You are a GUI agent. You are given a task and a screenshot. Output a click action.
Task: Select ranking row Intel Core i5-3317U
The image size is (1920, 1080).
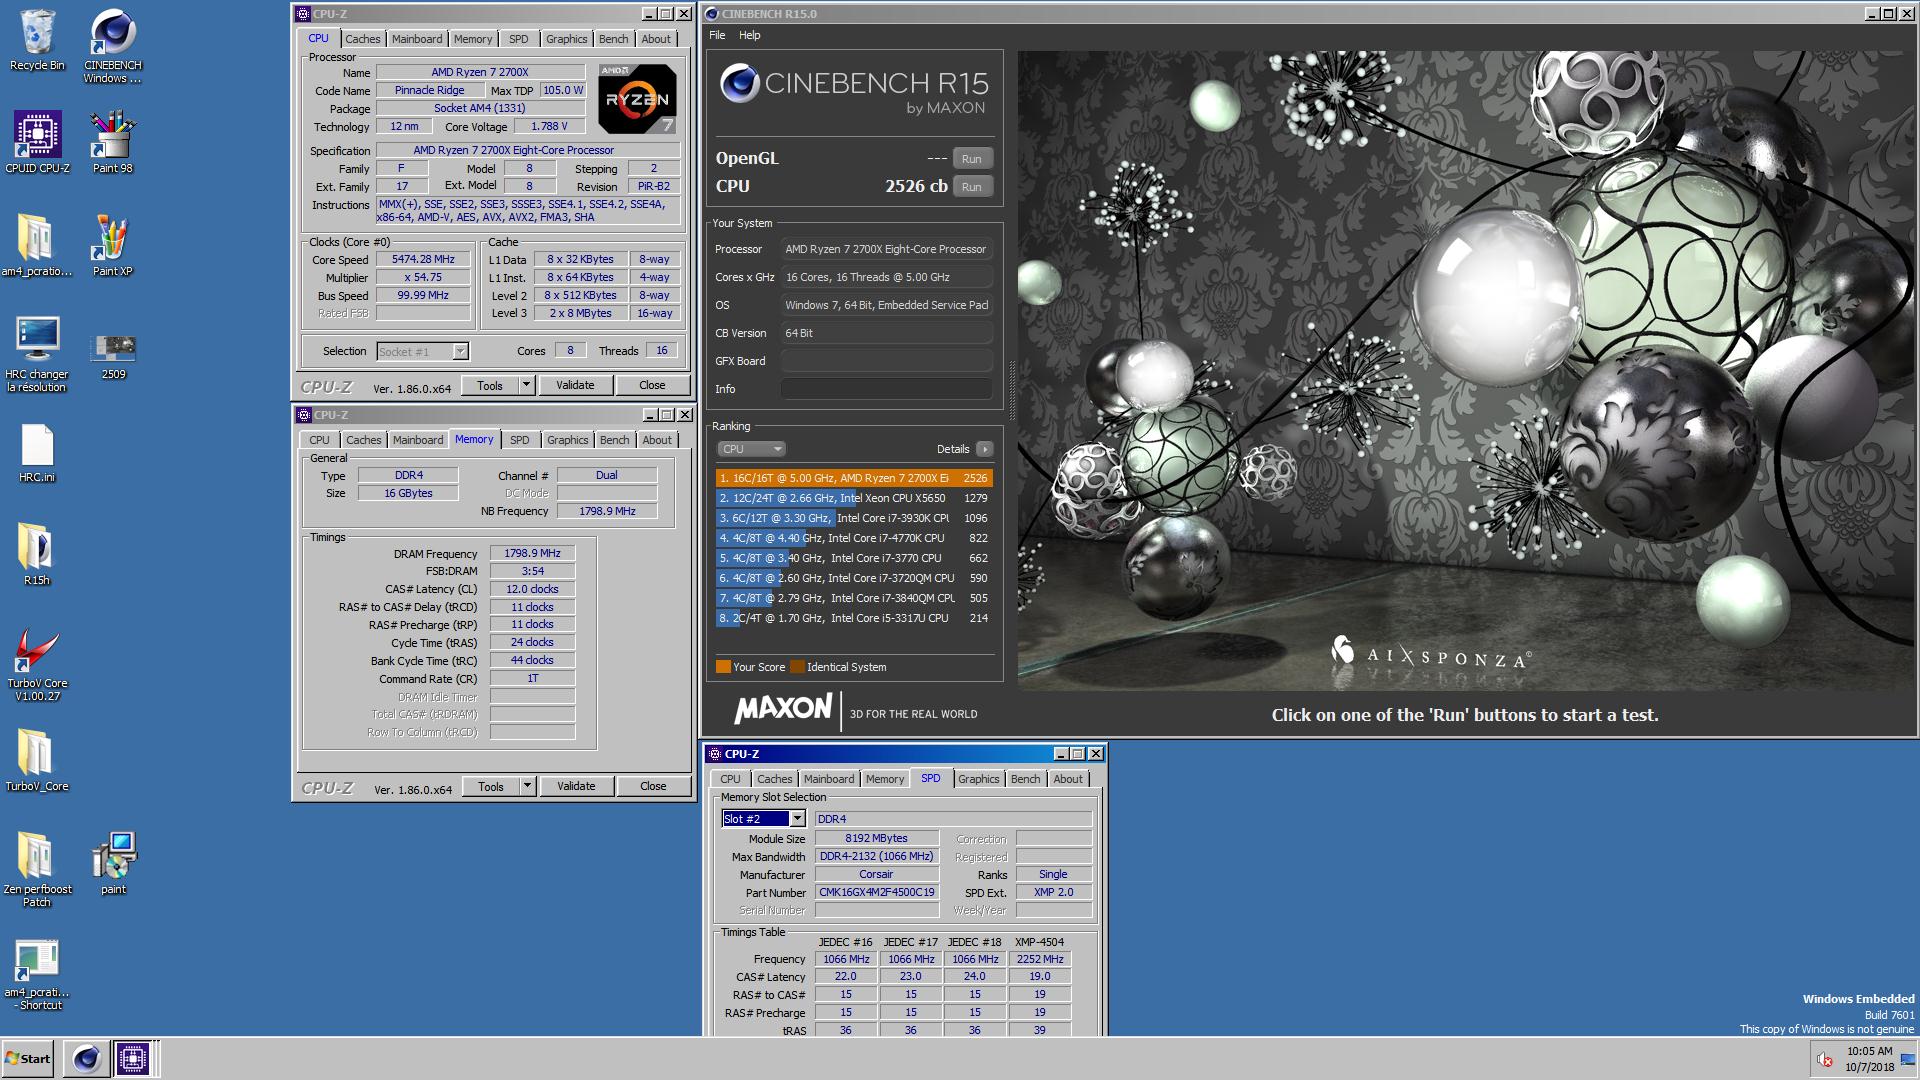coord(854,618)
